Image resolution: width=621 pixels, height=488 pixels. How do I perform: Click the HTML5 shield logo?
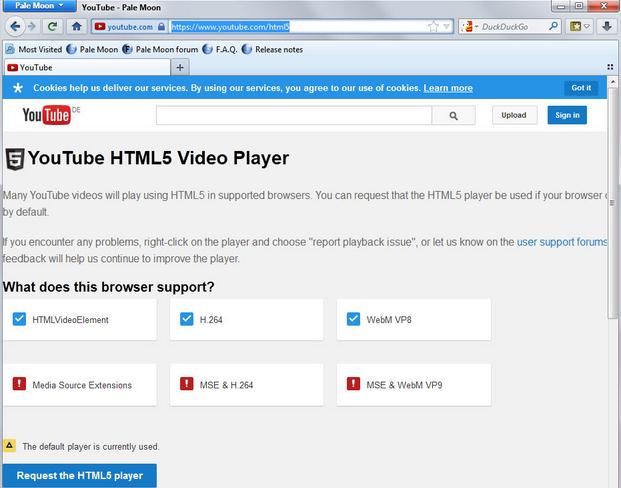click(x=15, y=159)
